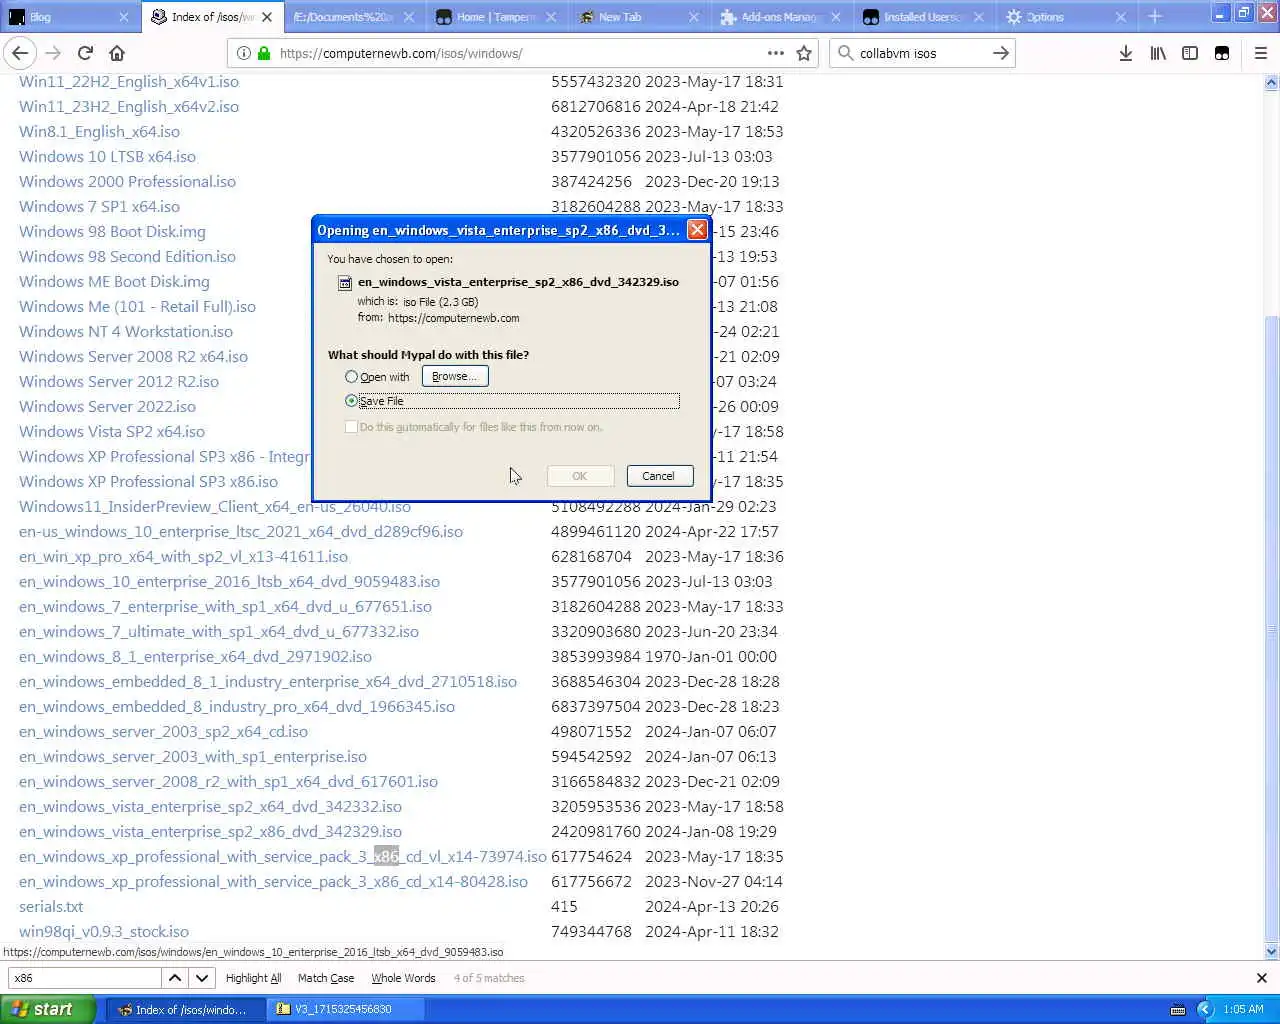1280x1024 pixels.
Task: Click Cancel in the download dialog
Action: pyautogui.click(x=659, y=476)
